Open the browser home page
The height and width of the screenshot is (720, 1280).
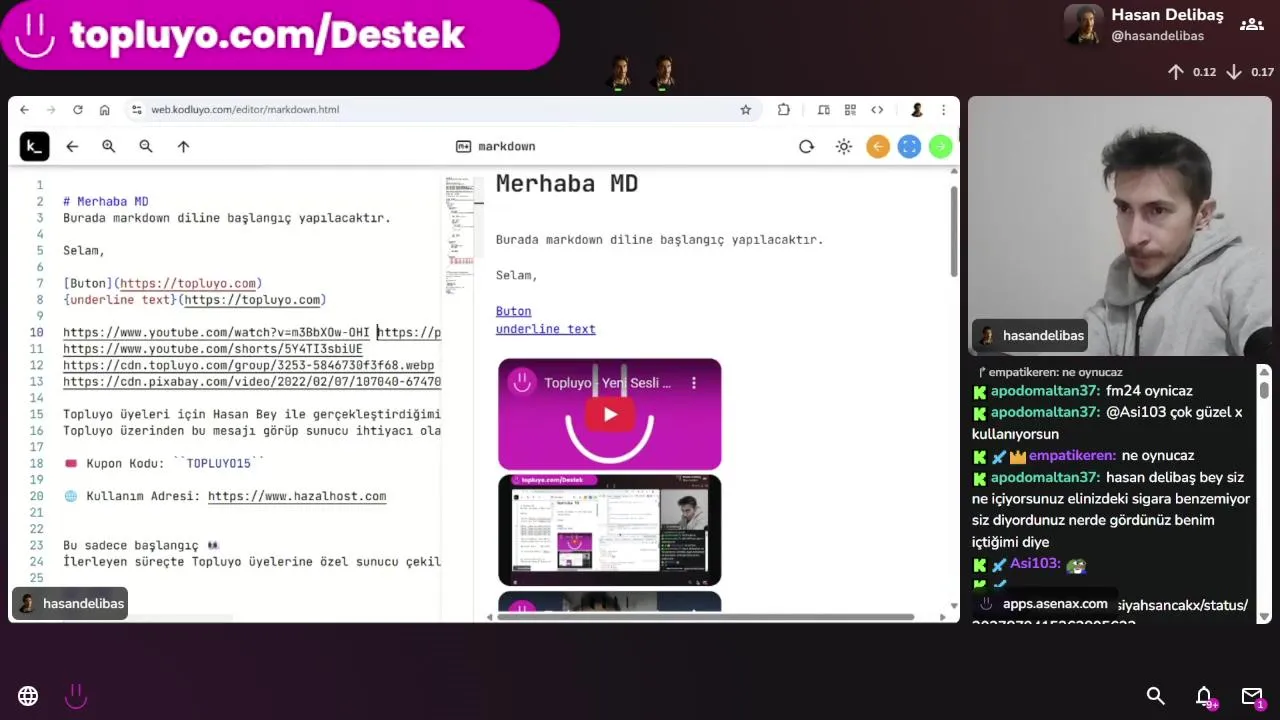click(x=104, y=110)
